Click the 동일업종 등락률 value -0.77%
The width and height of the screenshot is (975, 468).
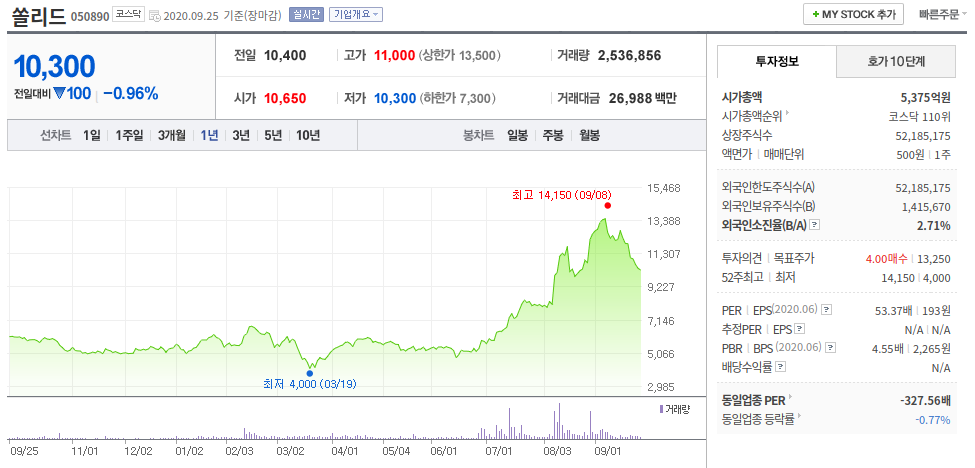pyautogui.click(x=933, y=420)
